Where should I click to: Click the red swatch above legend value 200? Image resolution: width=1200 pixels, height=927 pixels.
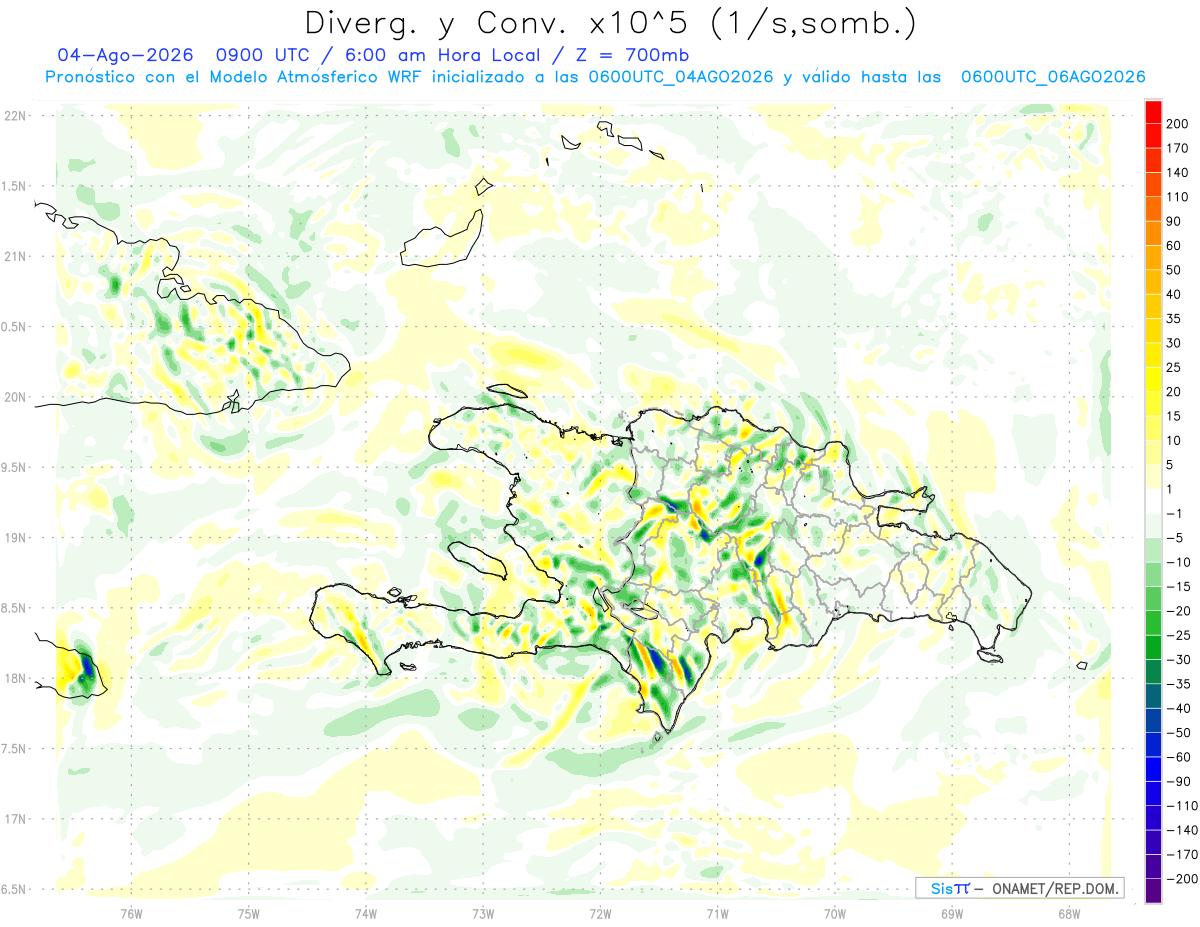click(1153, 112)
